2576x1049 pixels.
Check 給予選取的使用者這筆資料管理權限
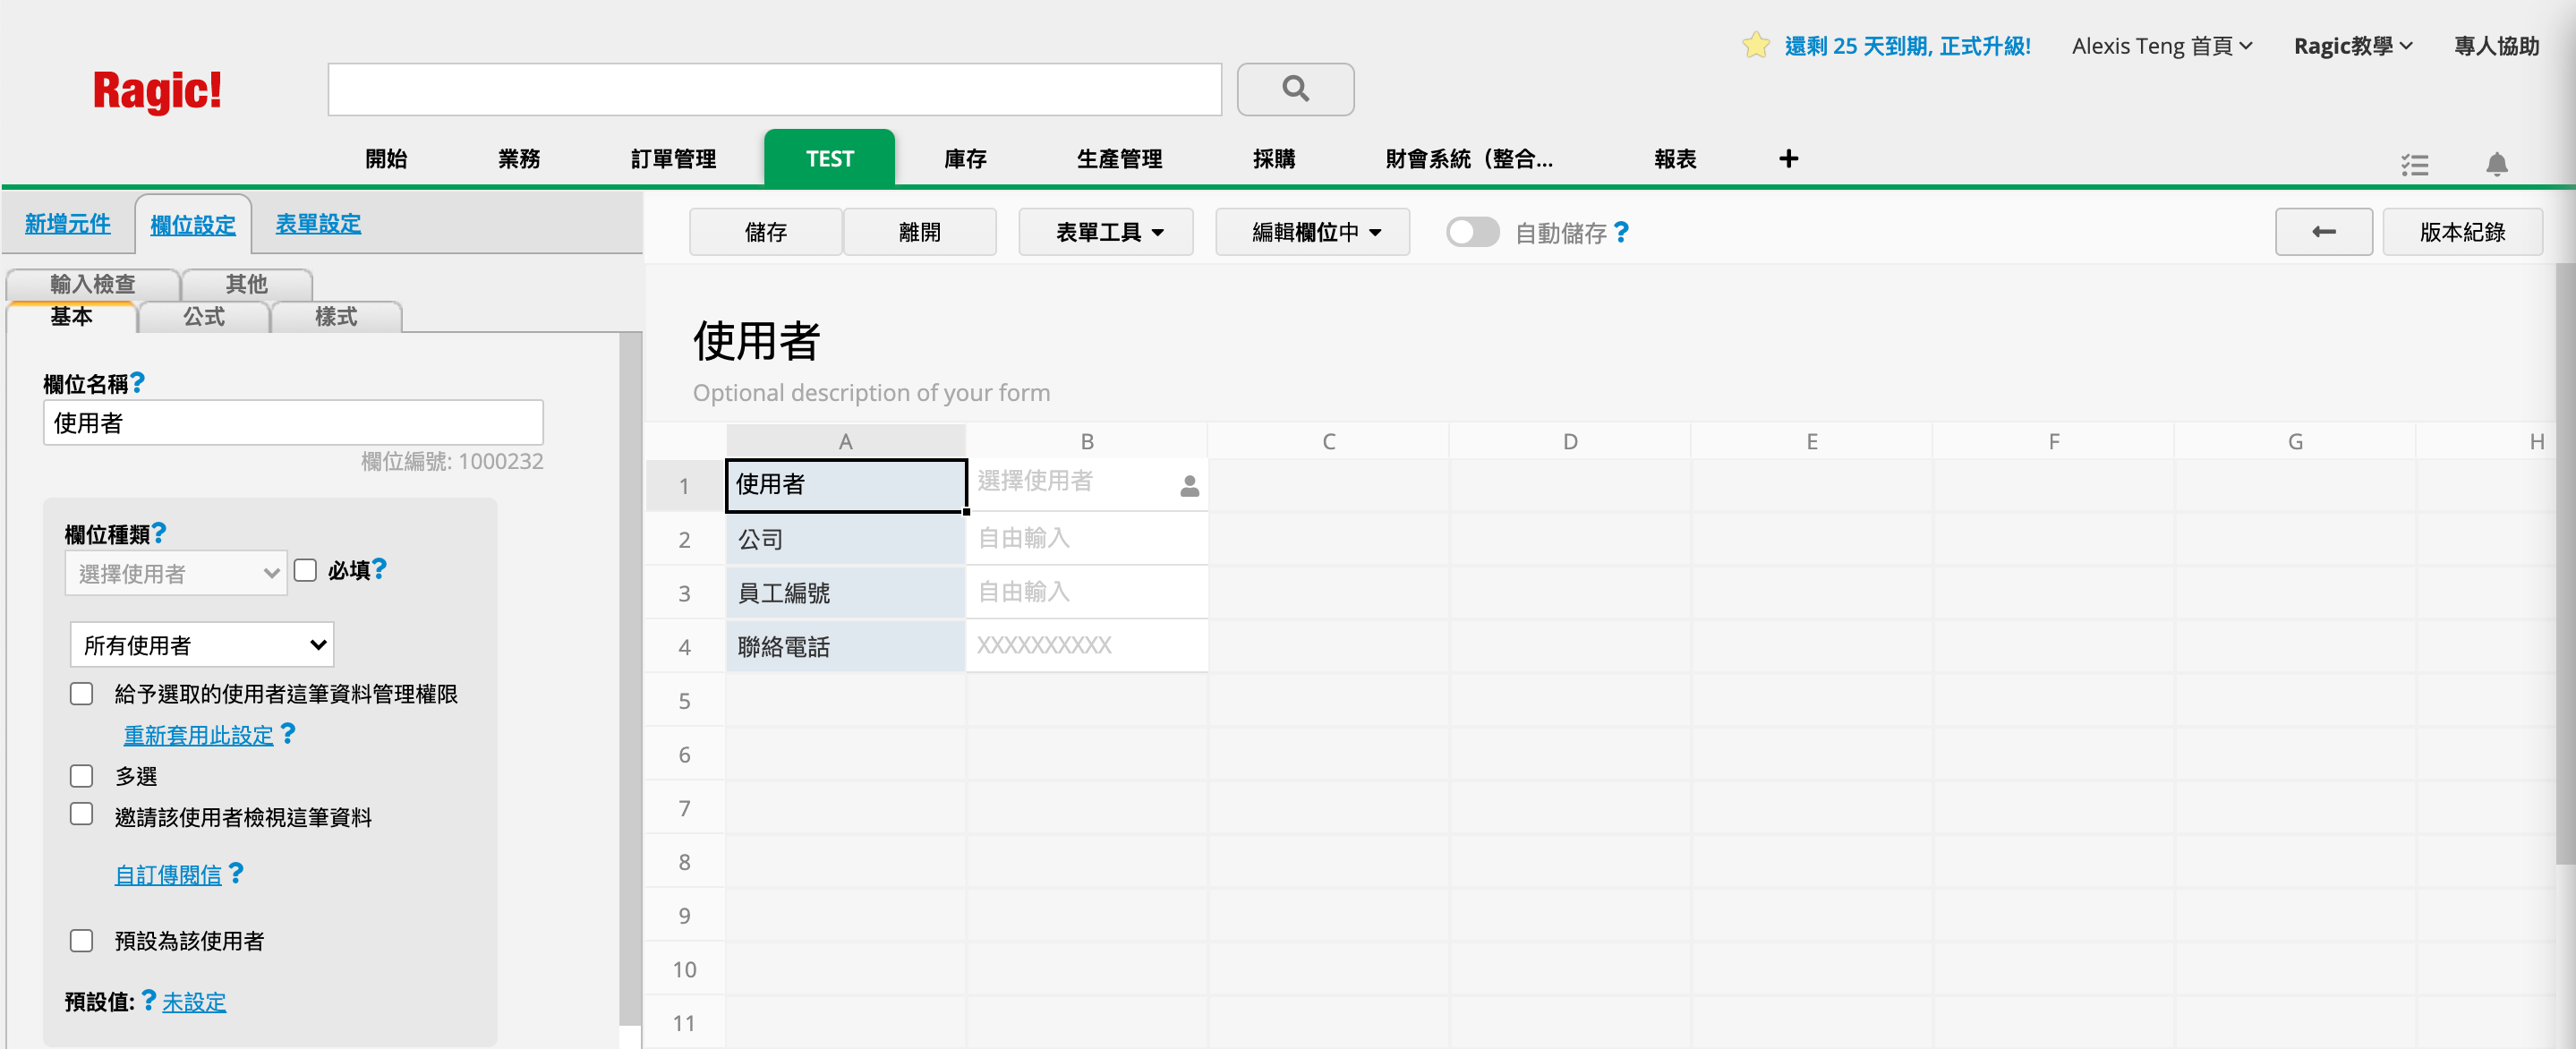click(81, 693)
